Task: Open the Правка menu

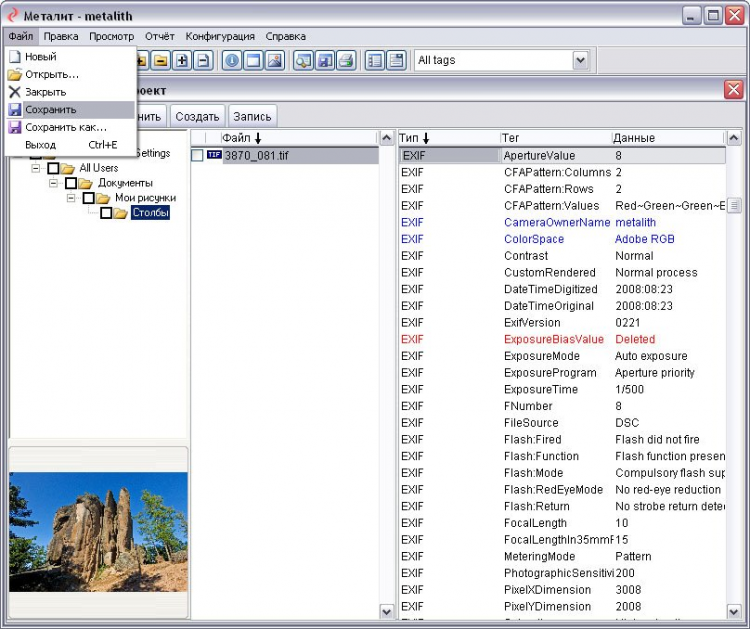Action: (x=61, y=36)
